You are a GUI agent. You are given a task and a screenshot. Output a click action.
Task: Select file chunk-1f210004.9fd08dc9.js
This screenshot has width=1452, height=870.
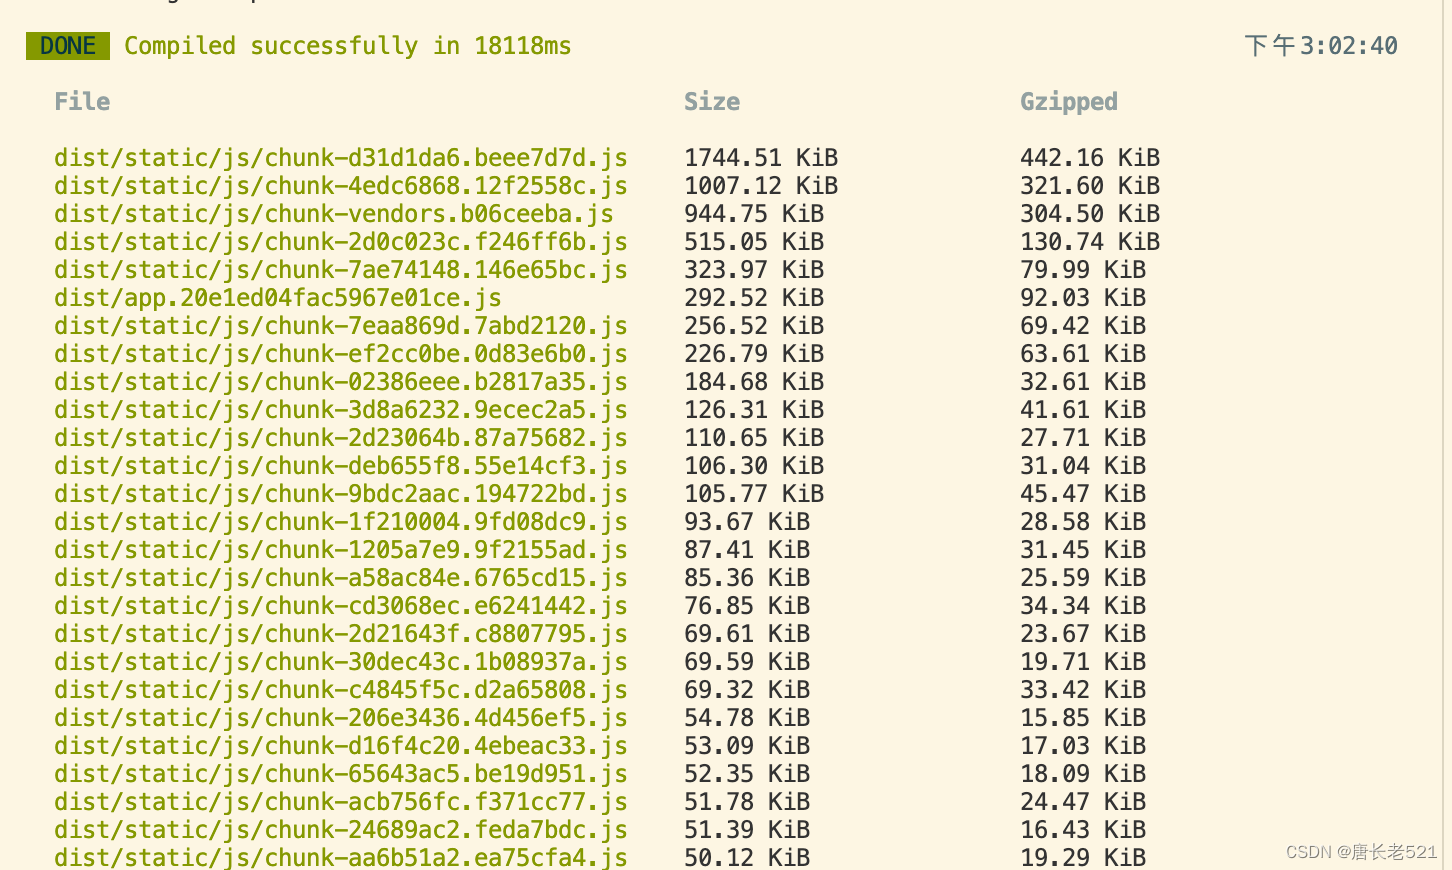point(341,522)
